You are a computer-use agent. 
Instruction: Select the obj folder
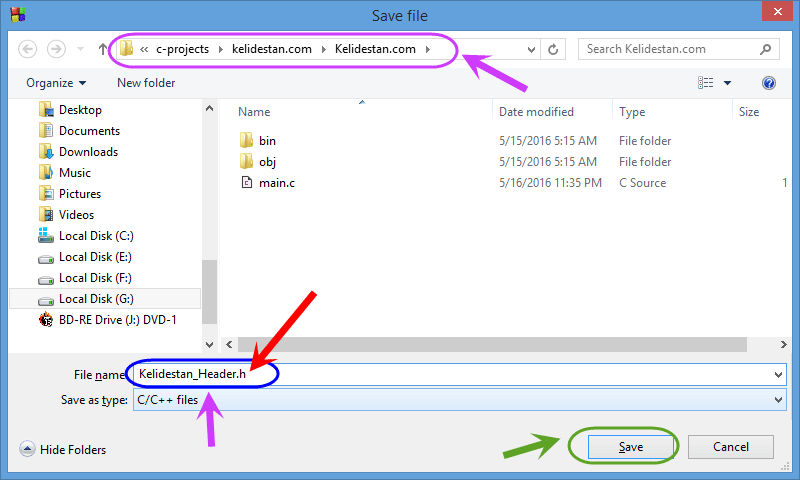point(267,162)
